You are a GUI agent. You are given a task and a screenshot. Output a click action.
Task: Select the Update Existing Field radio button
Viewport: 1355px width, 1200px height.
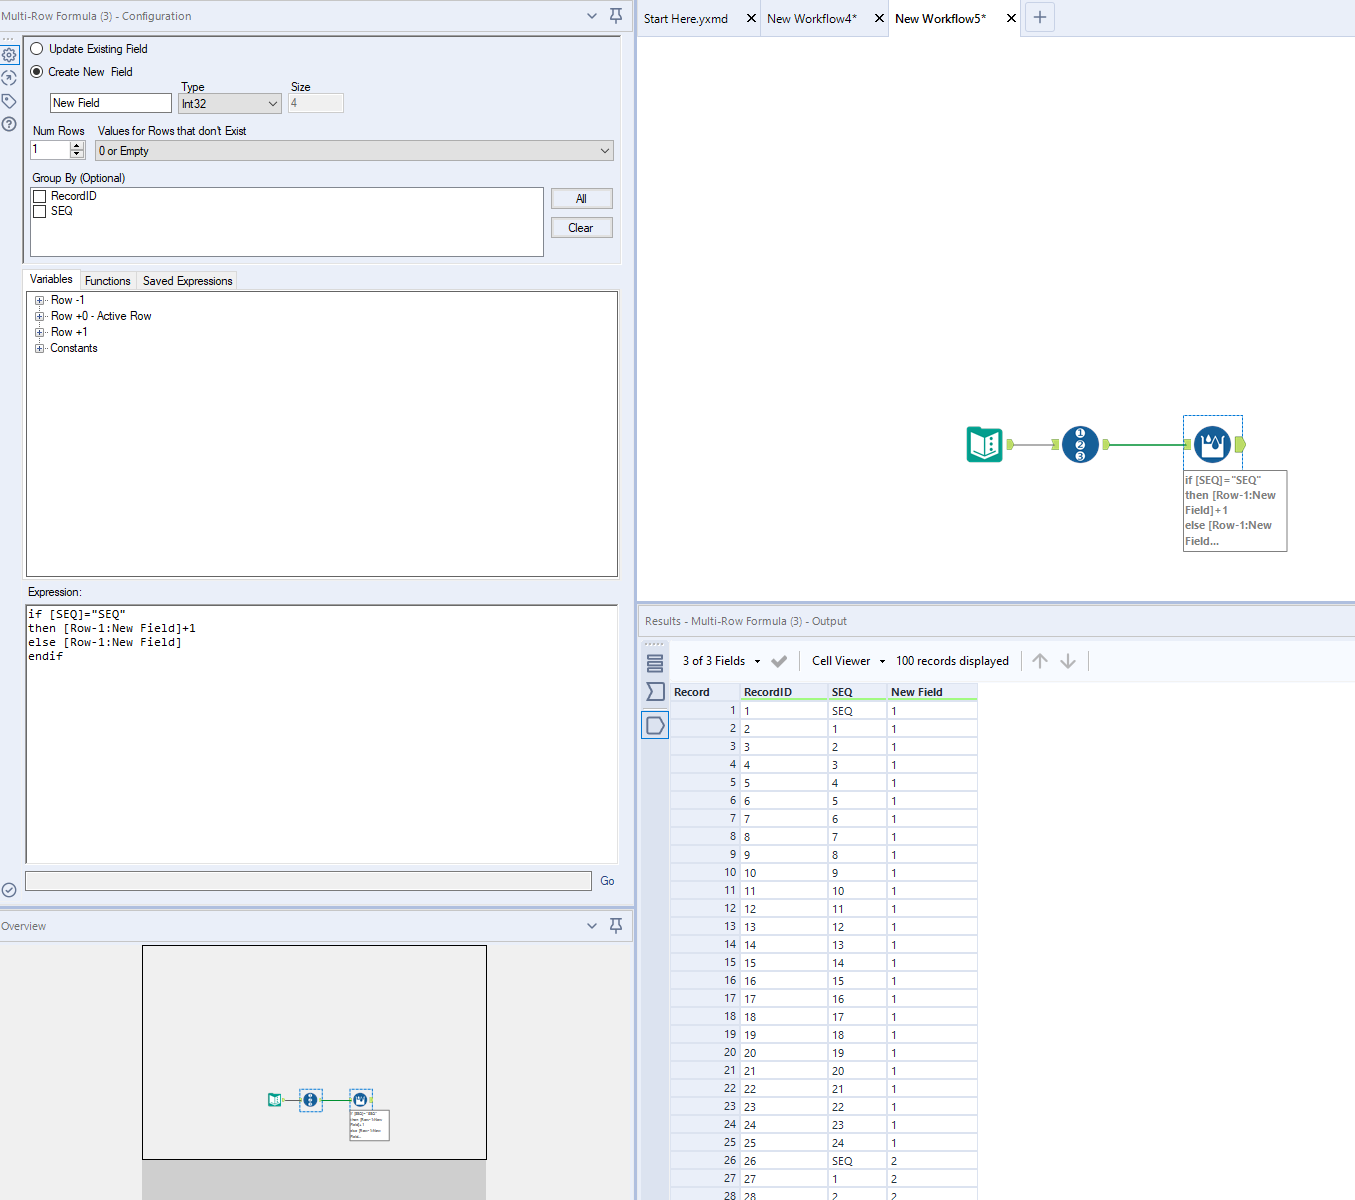[x=36, y=48]
